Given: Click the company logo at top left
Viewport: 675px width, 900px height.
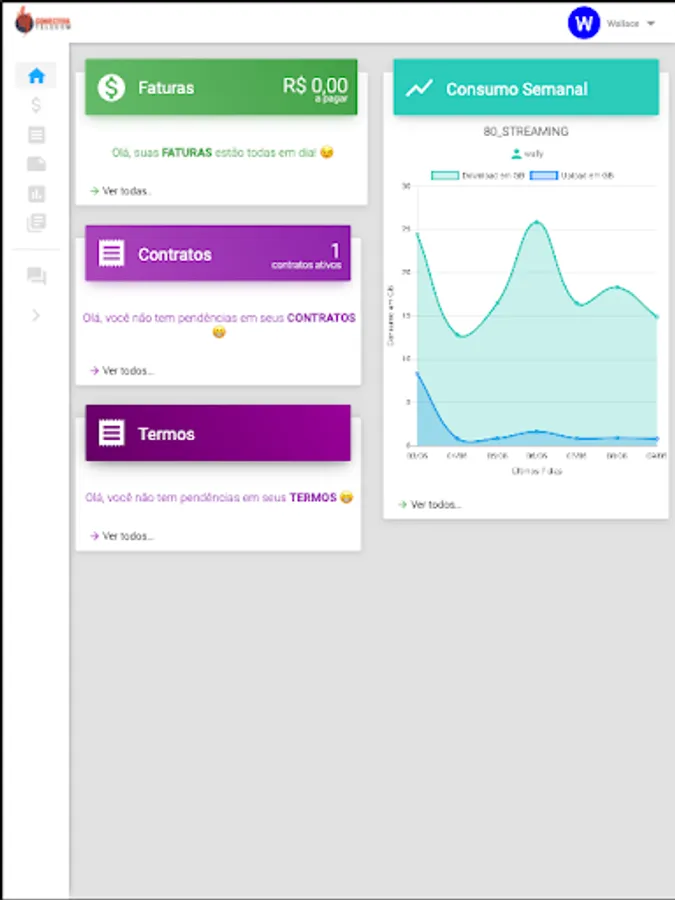Looking at the screenshot, I should (x=42, y=21).
